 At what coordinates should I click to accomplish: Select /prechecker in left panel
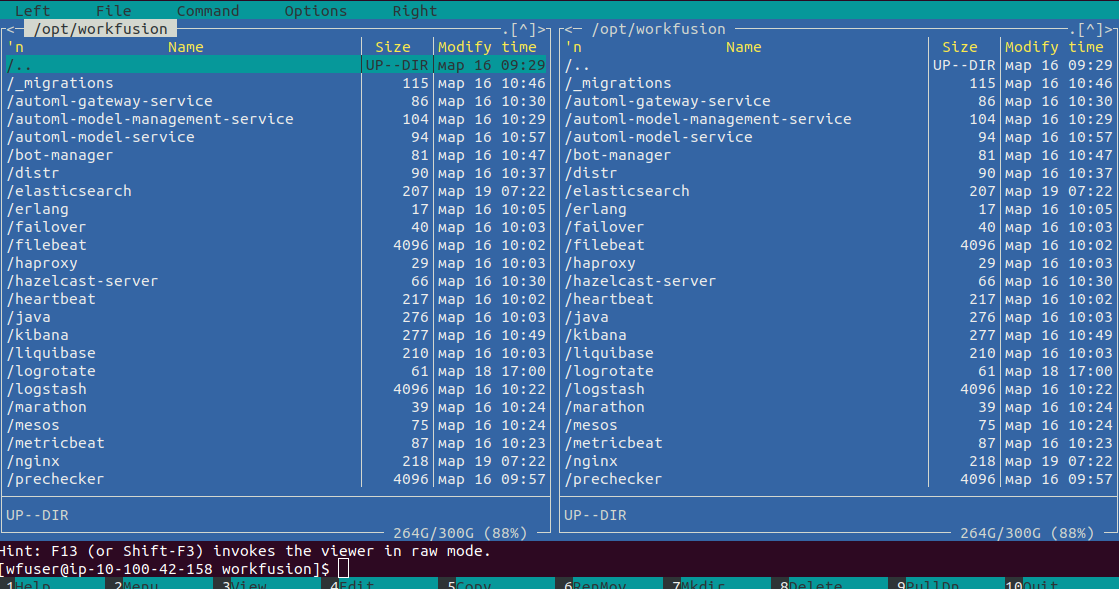pos(276,479)
